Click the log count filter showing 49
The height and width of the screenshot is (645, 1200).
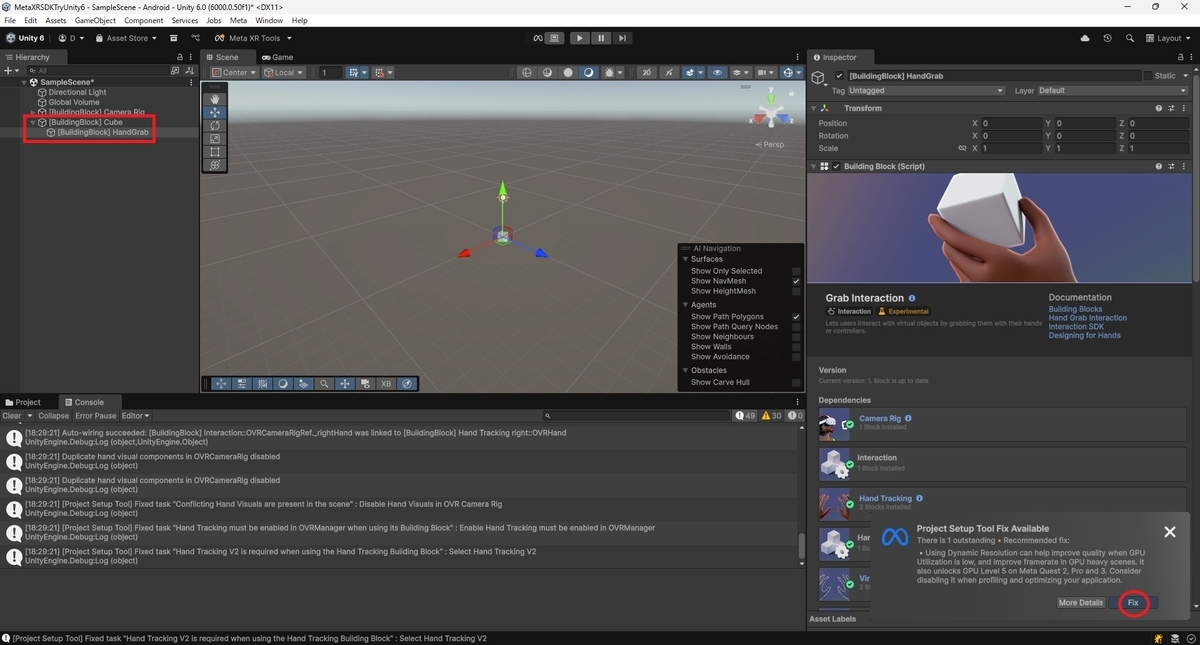tap(746, 415)
